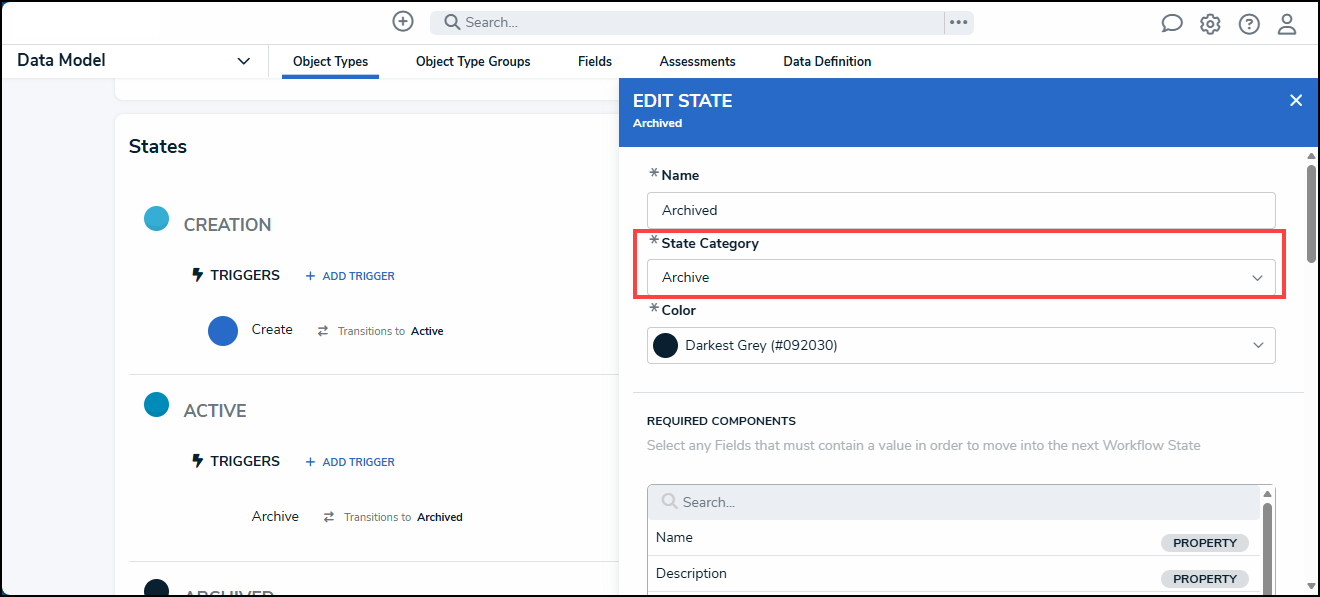1320x597 pixels.
Task: Open the settings gear icon
Action: tap(1210, 24)
